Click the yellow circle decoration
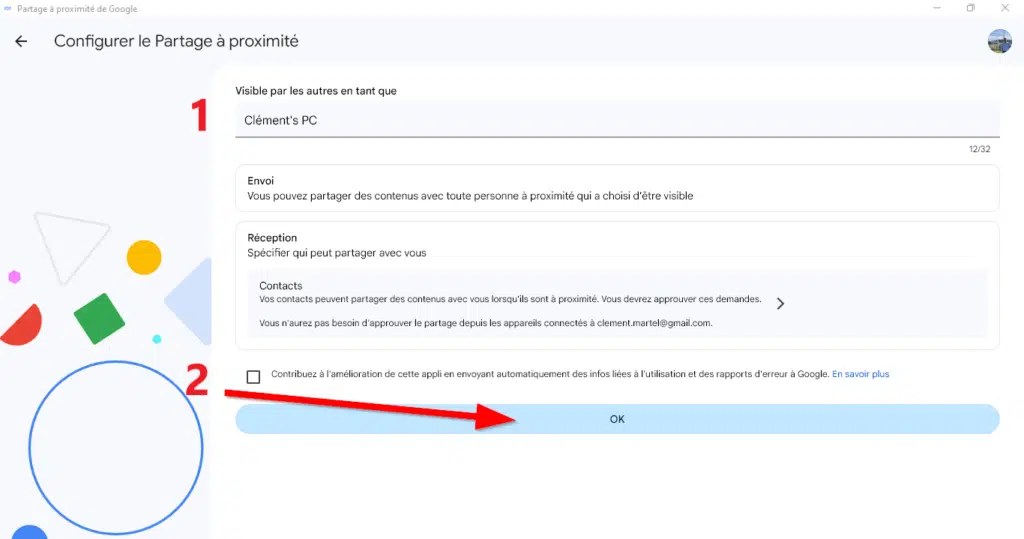Image resolution: width=1024 pixels, height=539 pixels. coord(144,257)
